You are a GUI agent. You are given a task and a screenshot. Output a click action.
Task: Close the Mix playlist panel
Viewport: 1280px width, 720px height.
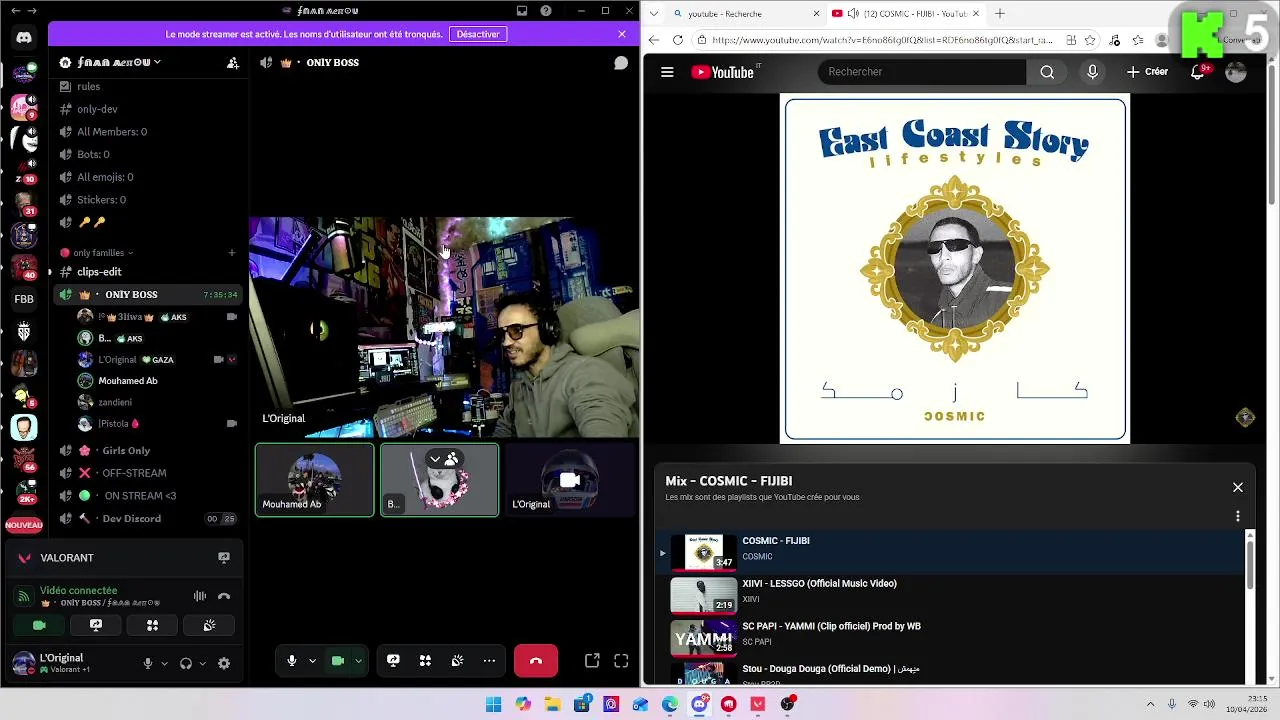pos(1238,487)
